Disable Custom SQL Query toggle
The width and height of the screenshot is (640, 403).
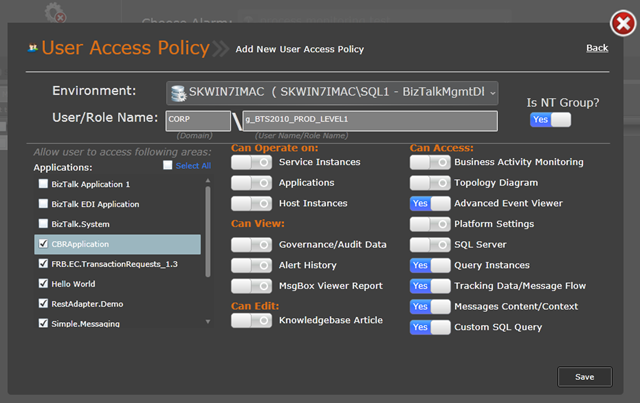pos(430,327)
